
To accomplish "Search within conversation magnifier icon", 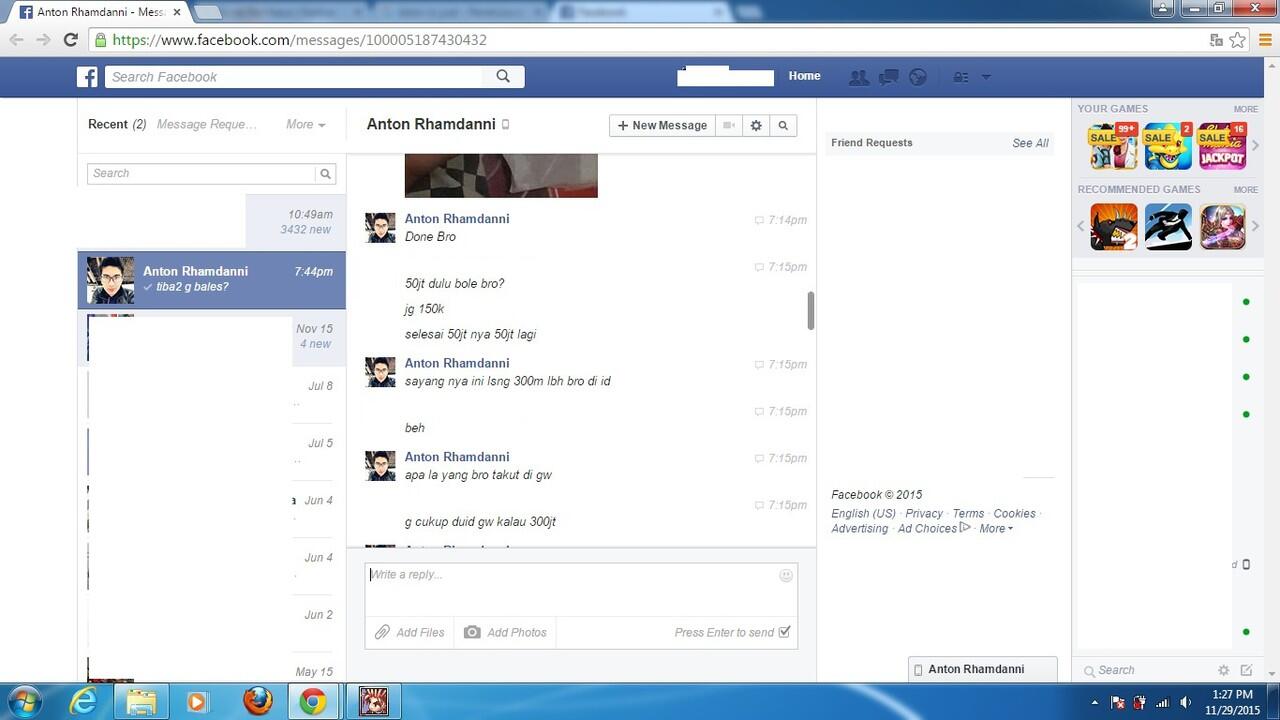I will [x=783, y=125].
